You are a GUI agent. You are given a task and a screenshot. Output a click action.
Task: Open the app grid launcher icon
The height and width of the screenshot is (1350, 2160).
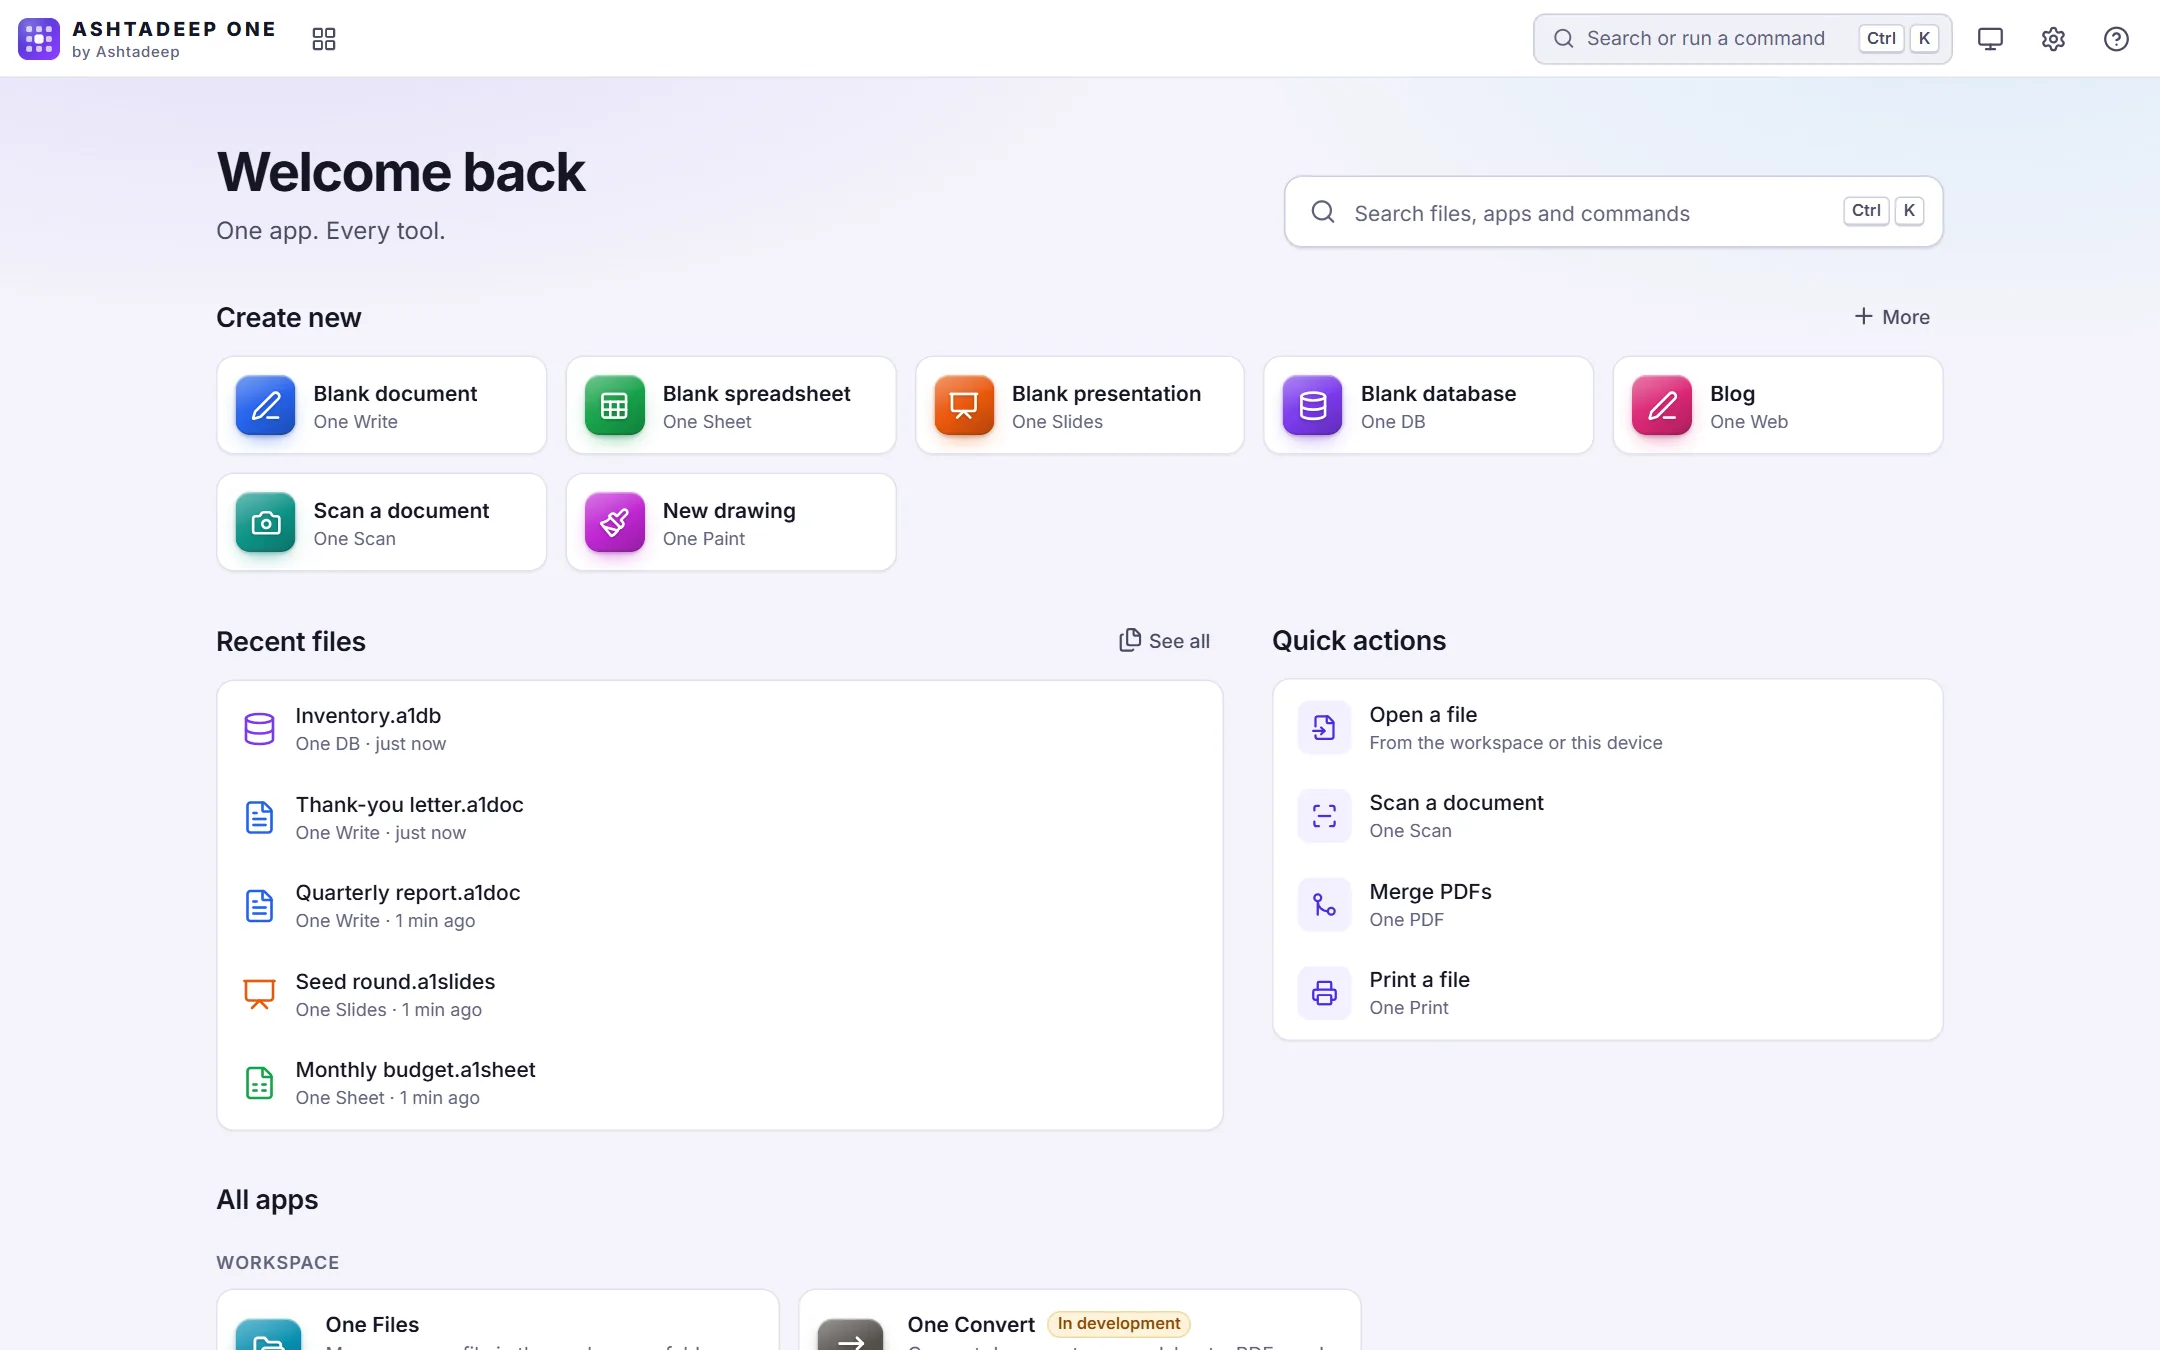(323, 39)
